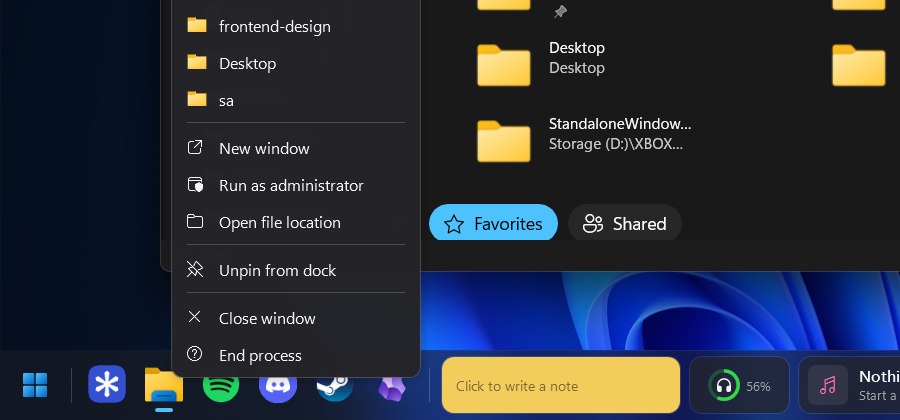The height and width of the screenshot is (420, 900).
Task: Switch to the Shared tab
Action: [624, 223]
